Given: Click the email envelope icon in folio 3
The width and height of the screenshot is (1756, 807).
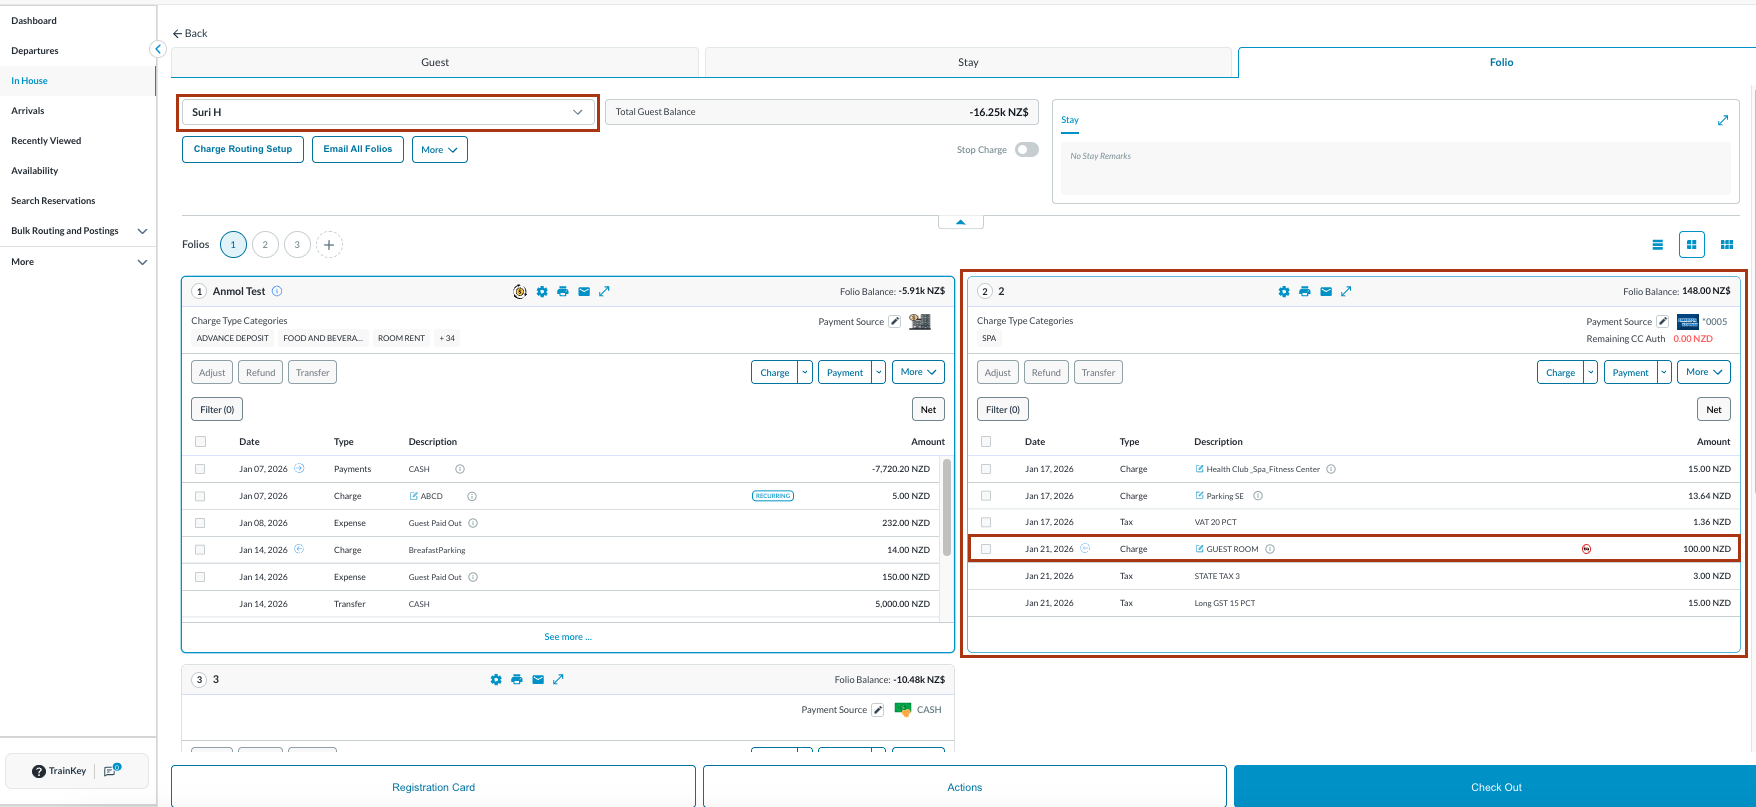Looking at the screenshot, I should [538, 680].
